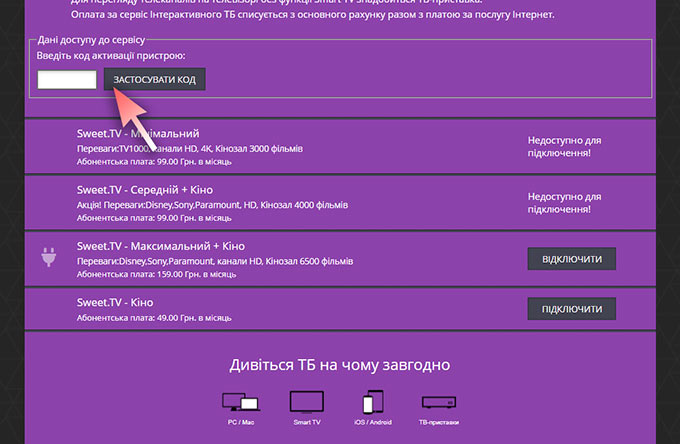
Task: Click the Sweet.TV - Максимальний + Кіно title
Action: [x=161, y=246]
